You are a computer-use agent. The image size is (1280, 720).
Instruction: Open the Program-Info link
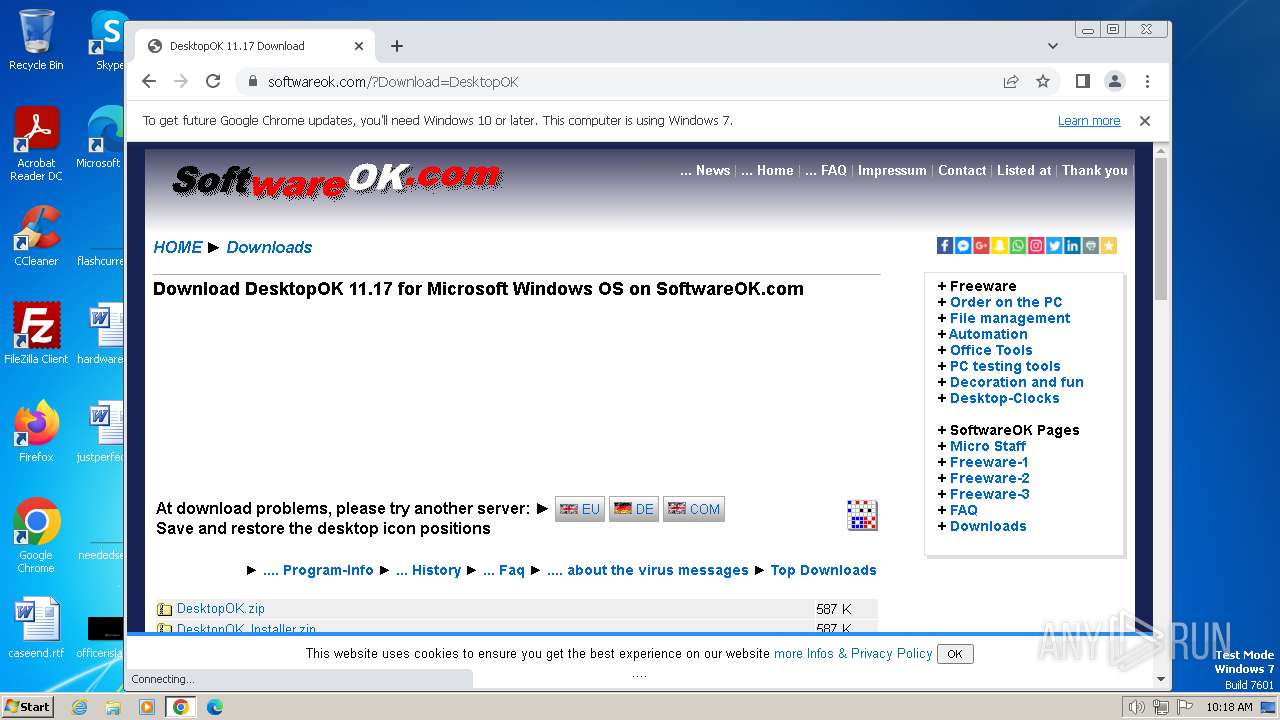pyautogui.click(x=318, y=570)
